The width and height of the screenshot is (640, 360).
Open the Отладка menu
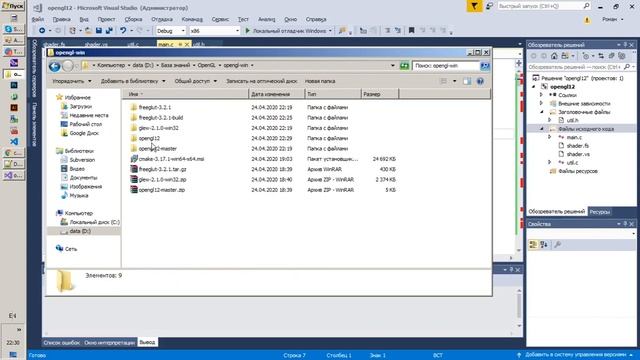[162, 19]
